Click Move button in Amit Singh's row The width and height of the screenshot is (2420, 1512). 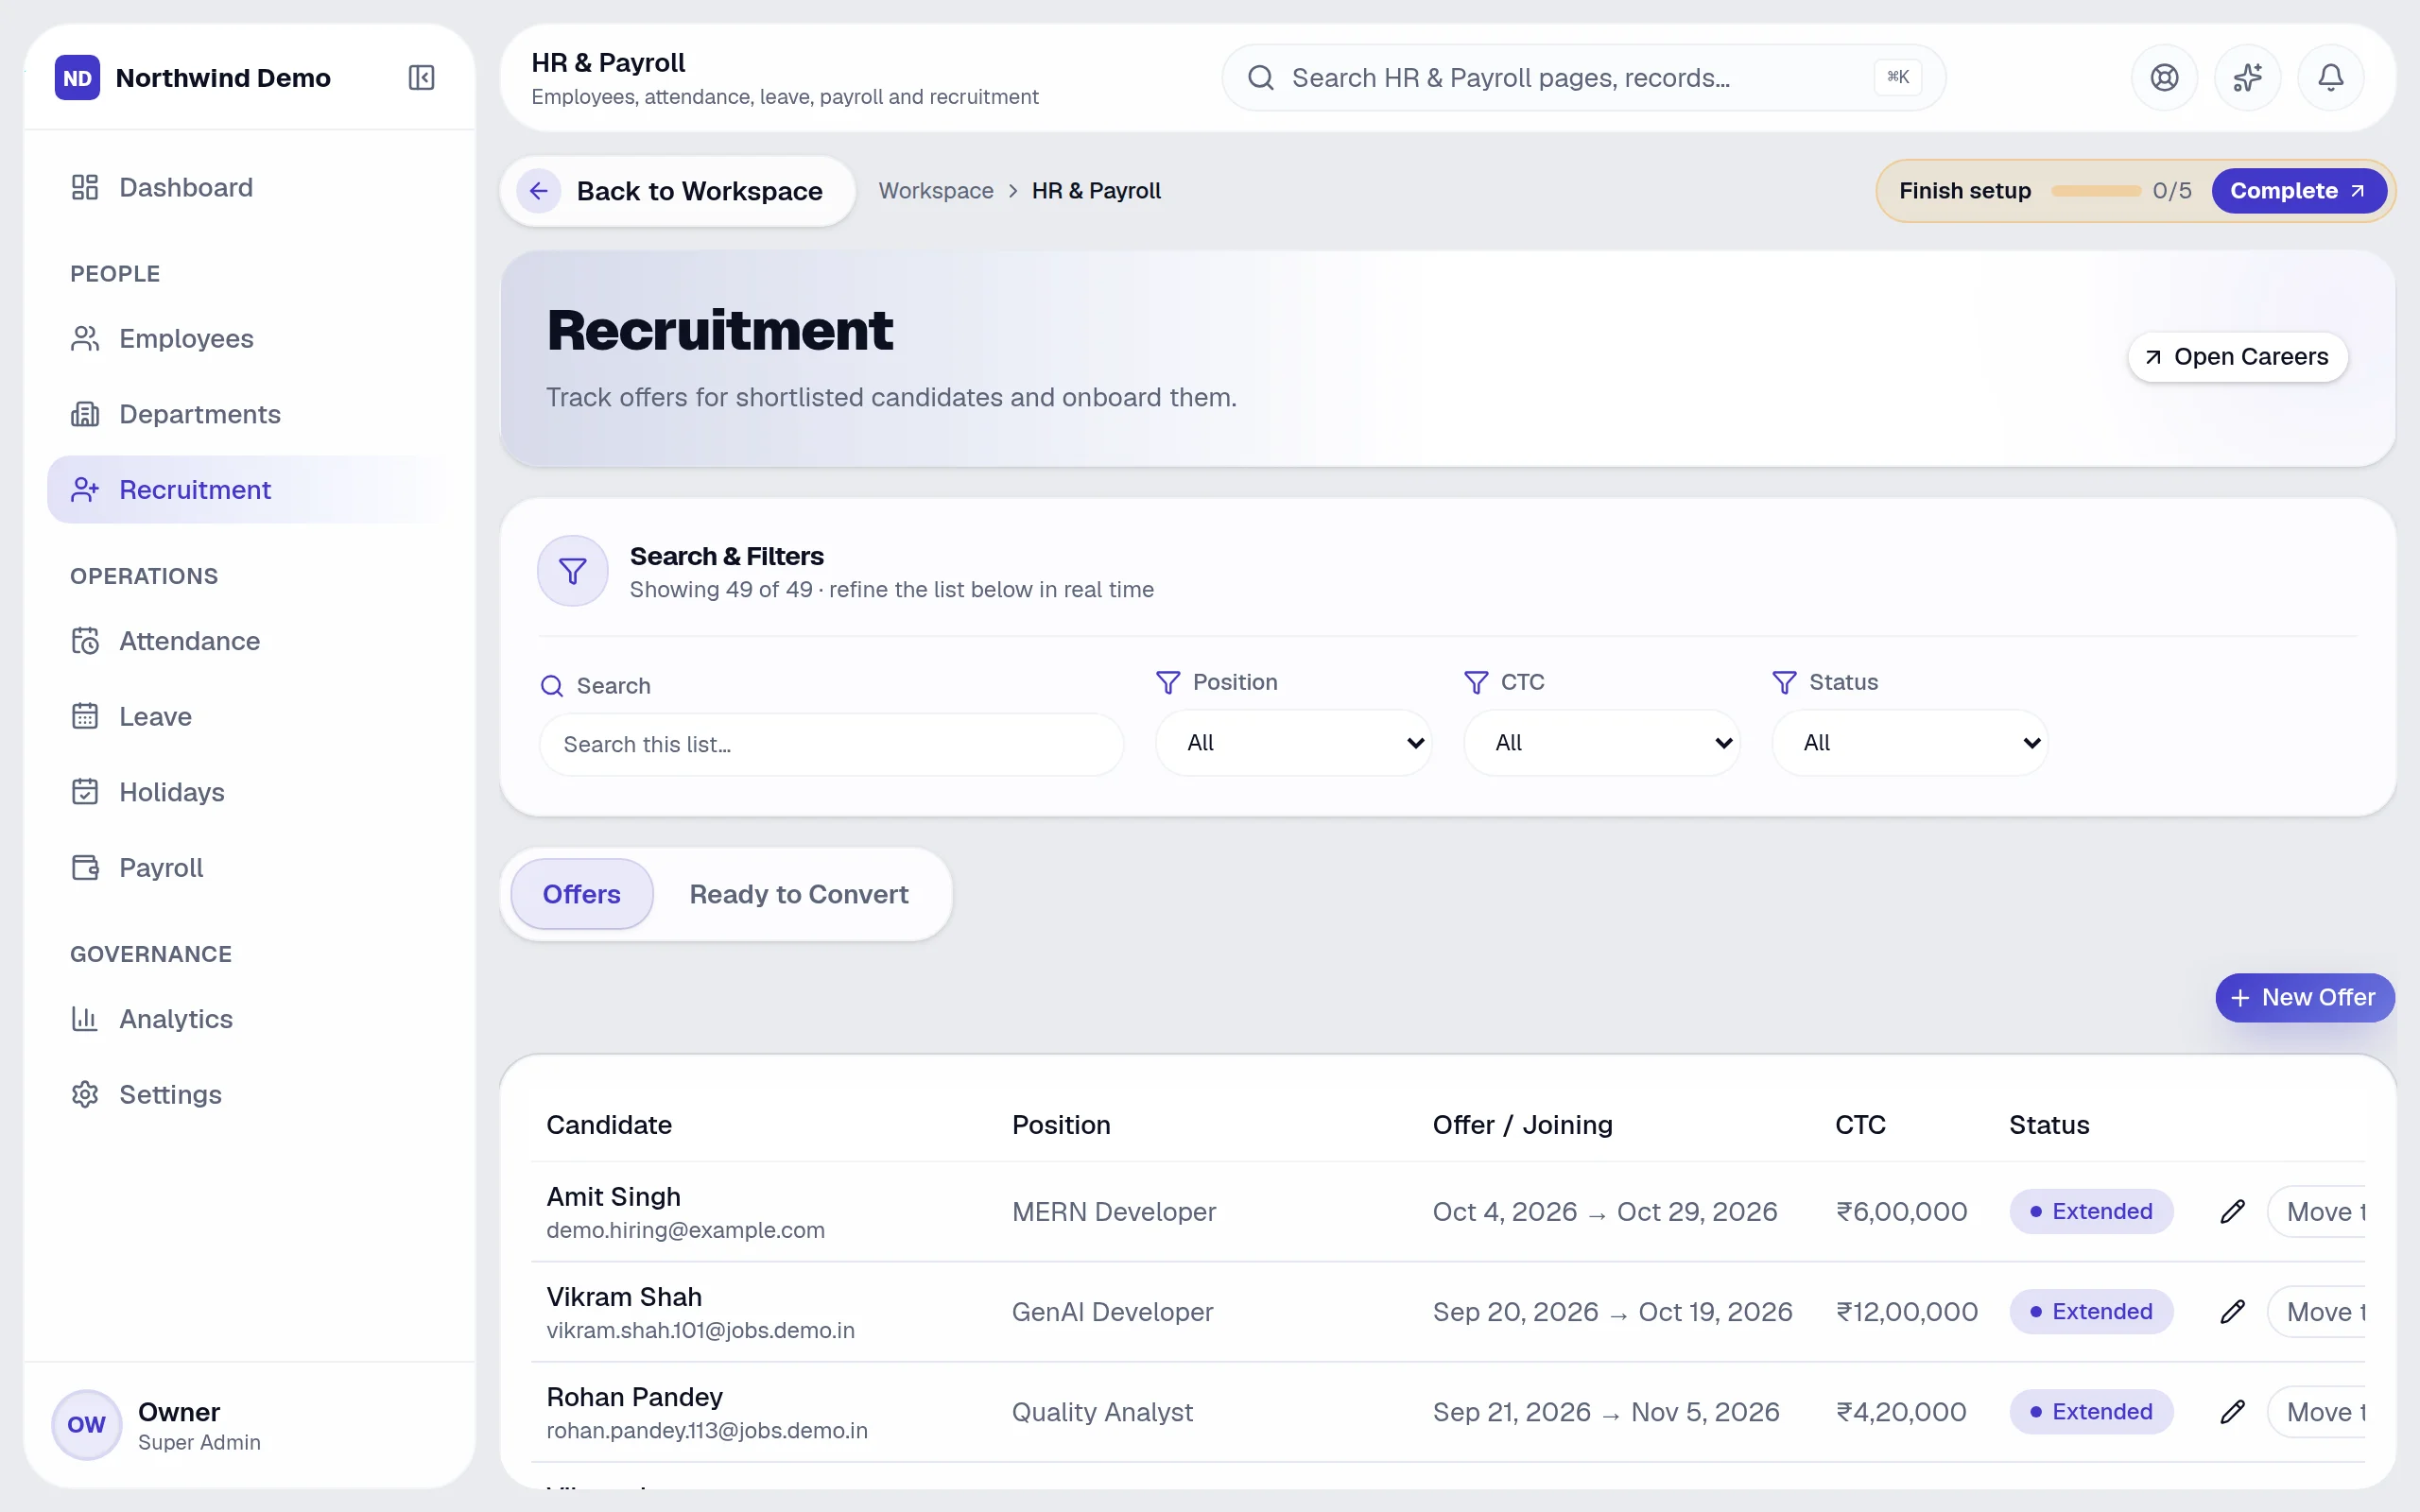2317,1211
